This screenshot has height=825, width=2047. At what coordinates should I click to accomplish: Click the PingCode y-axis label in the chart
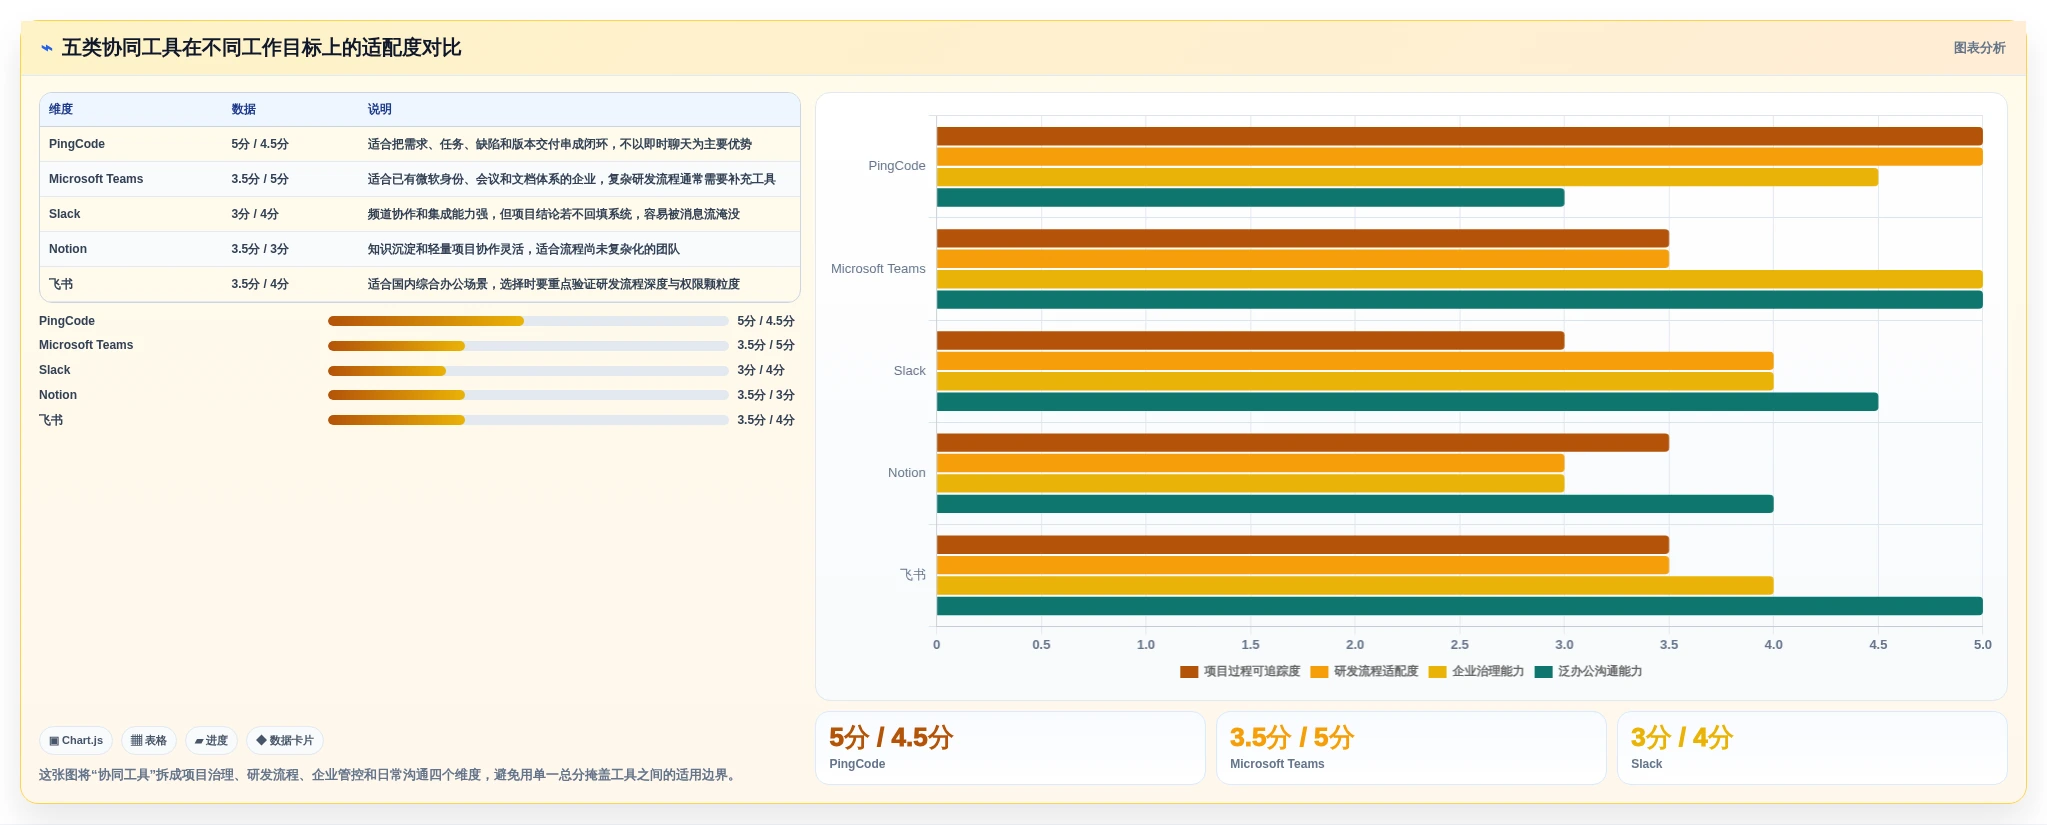897,166
